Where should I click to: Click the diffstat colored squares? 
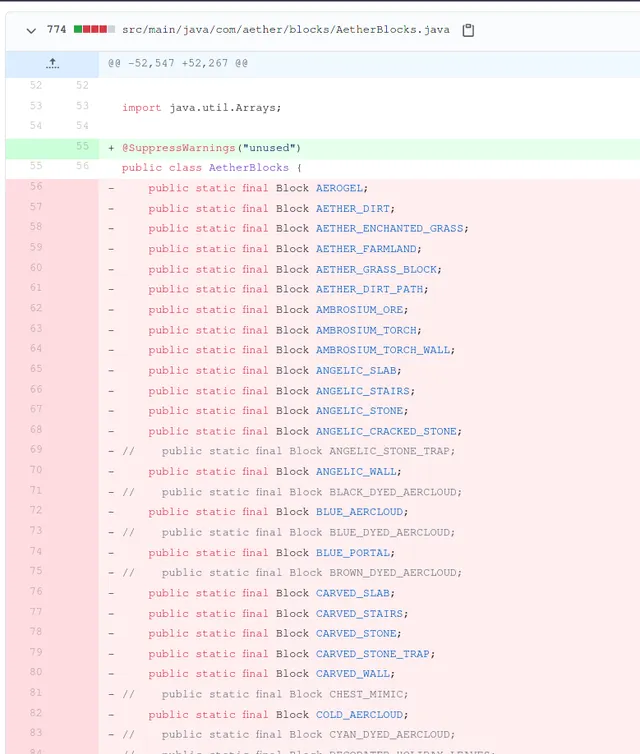point(94,29)
